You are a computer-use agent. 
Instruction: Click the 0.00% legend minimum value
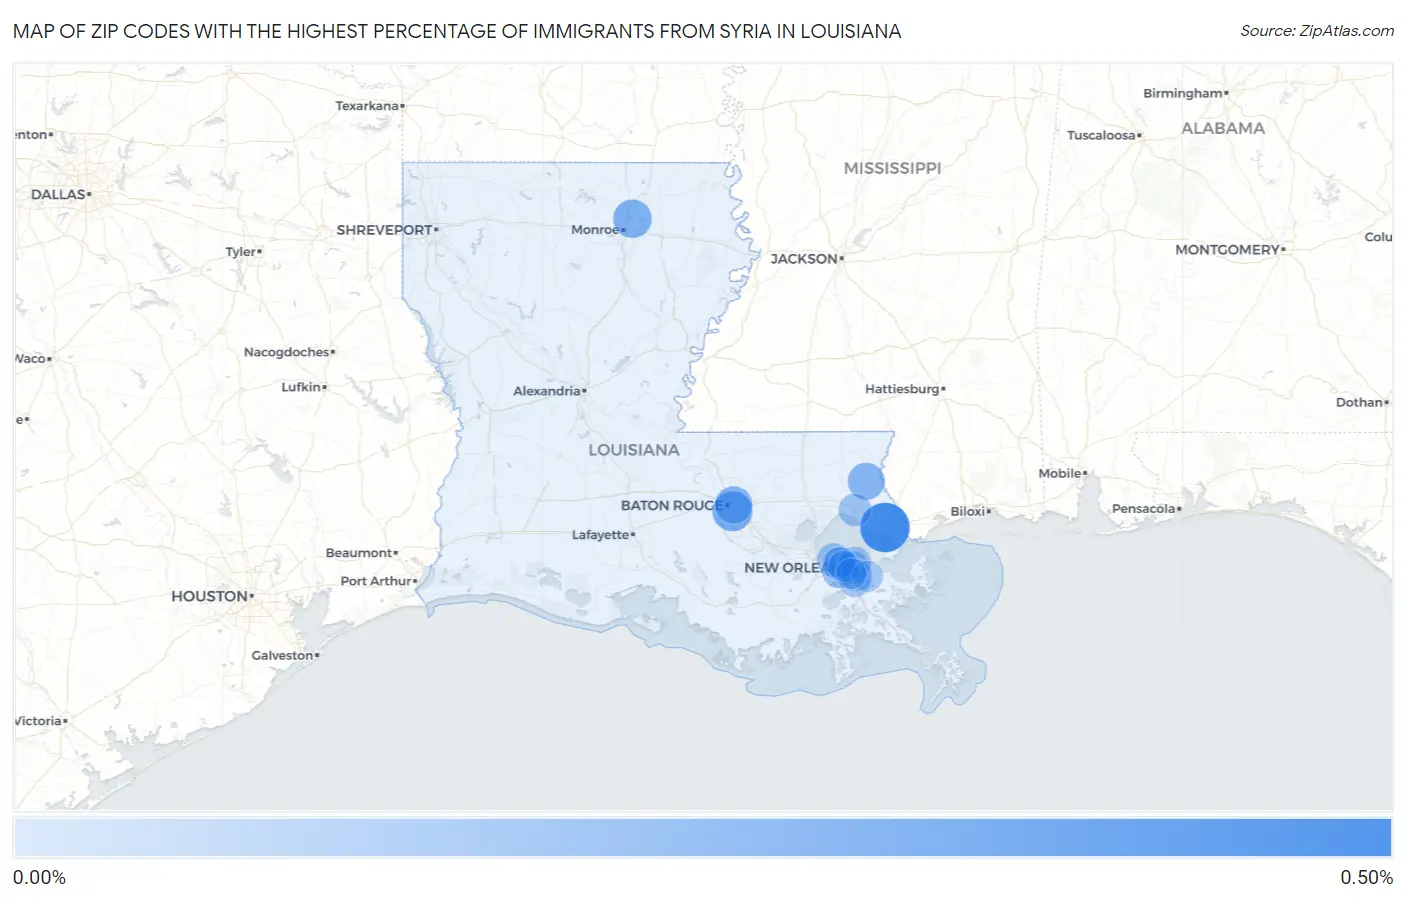[39, 878]
